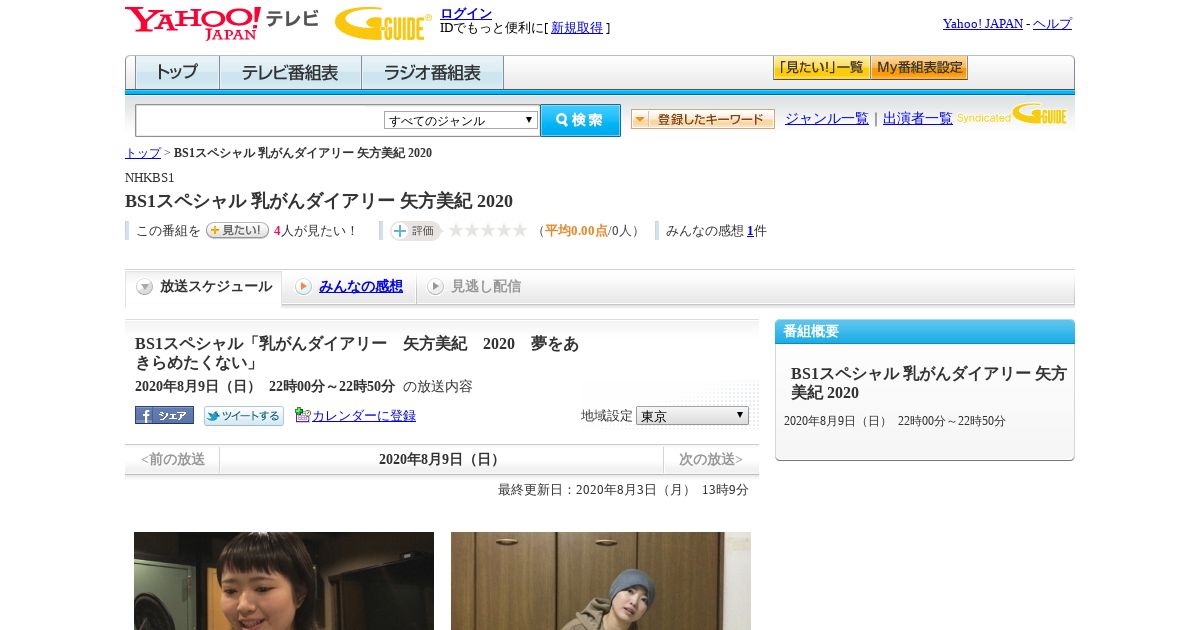
Task: Expand the 登録したキーワード dropdown
Action: pos(703,119)
